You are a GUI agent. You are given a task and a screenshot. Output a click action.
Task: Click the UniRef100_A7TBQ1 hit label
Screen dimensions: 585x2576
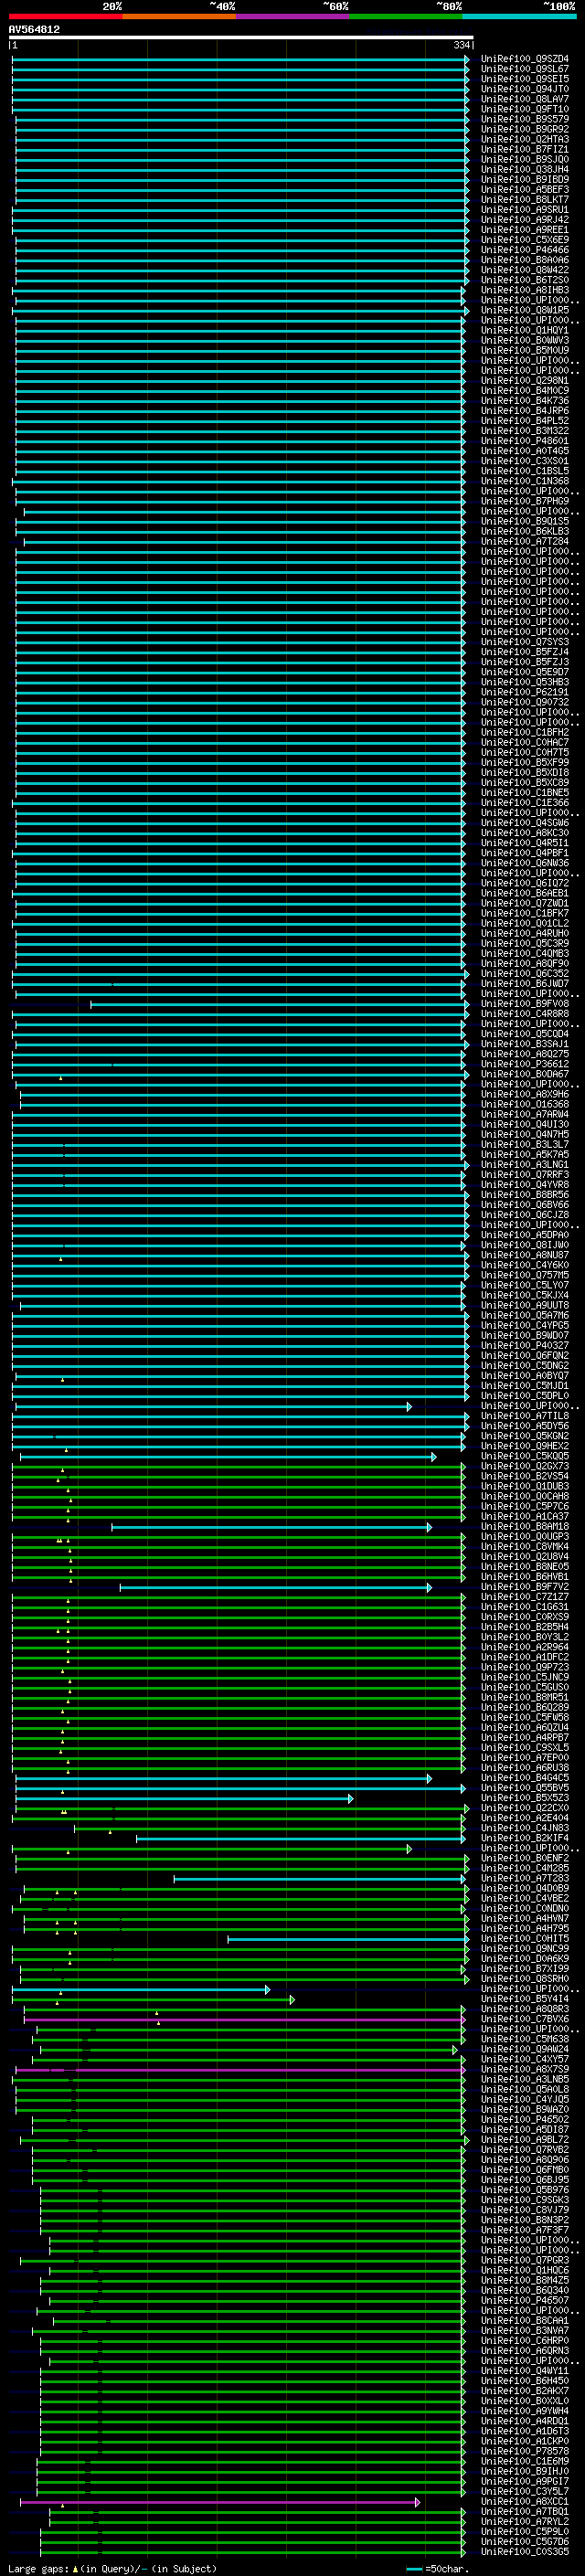coord(524,2513)
